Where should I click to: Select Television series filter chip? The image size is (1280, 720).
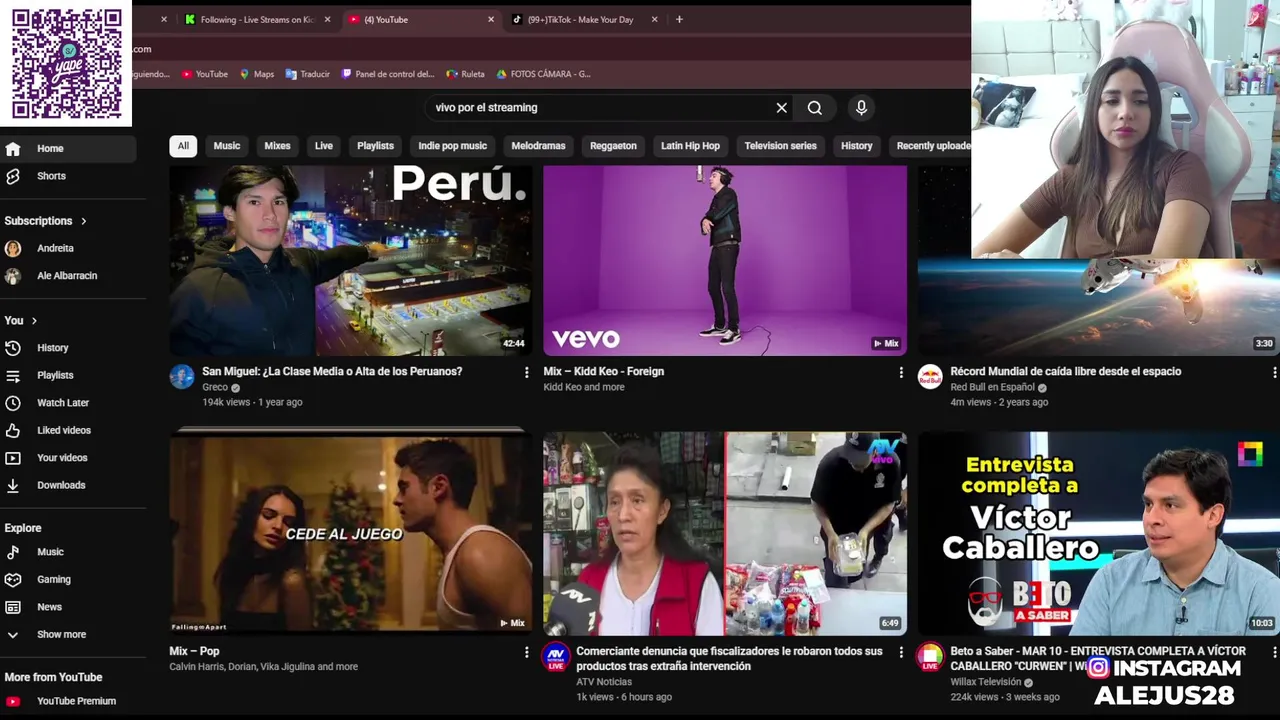click(x=780, y=146)
